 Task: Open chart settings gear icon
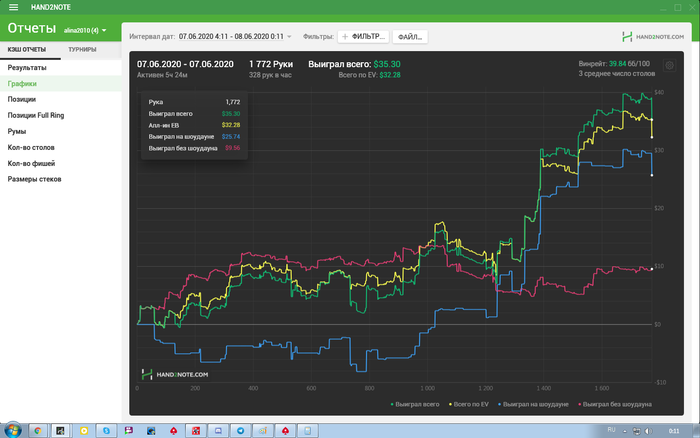click(669, 66)
